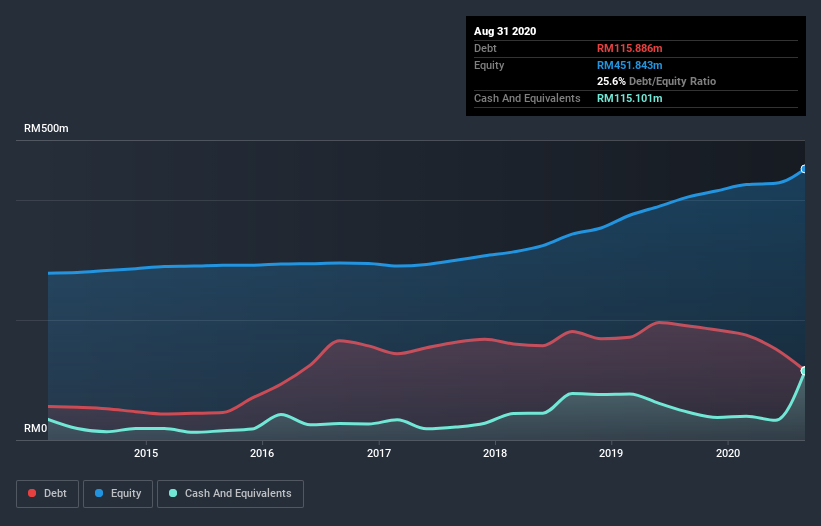Click the Aug 31 2020 tooltip date
The height and width of the screenshot is (526, 821).
click(x=505, y=31)
